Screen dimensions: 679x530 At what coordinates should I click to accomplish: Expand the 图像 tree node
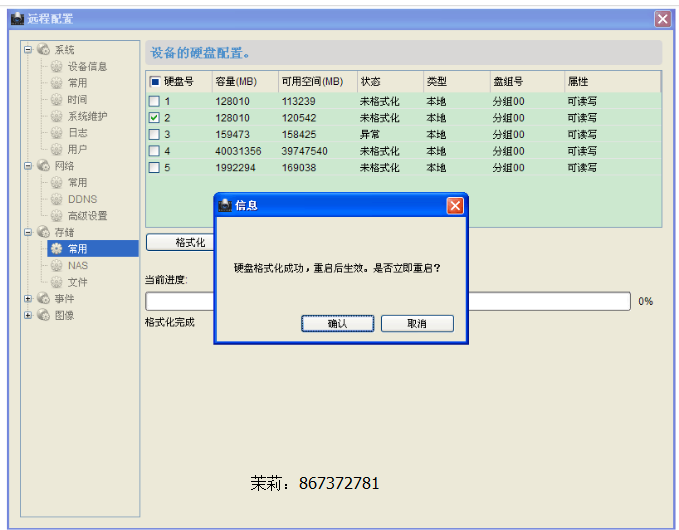(28, 316)
